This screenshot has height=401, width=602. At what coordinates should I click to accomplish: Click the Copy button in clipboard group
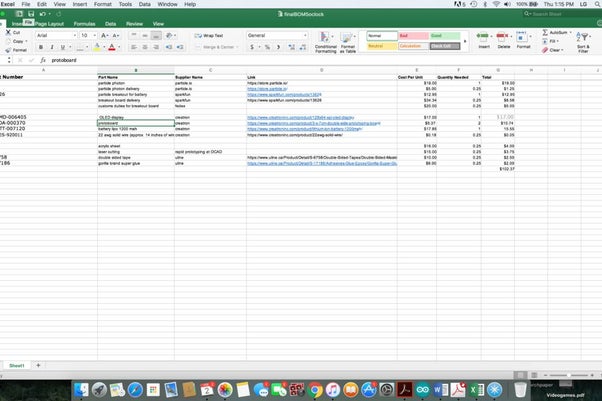pos(16,41)
